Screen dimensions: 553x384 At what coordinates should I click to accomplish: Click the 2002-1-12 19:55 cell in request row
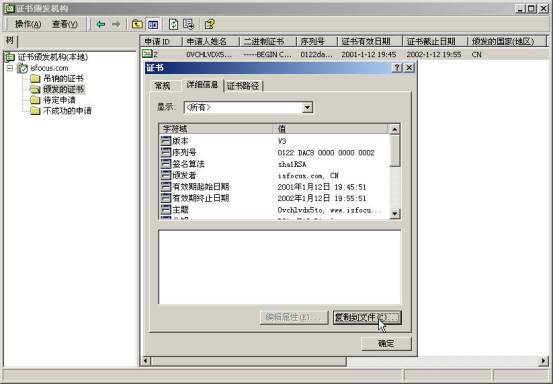433,54
